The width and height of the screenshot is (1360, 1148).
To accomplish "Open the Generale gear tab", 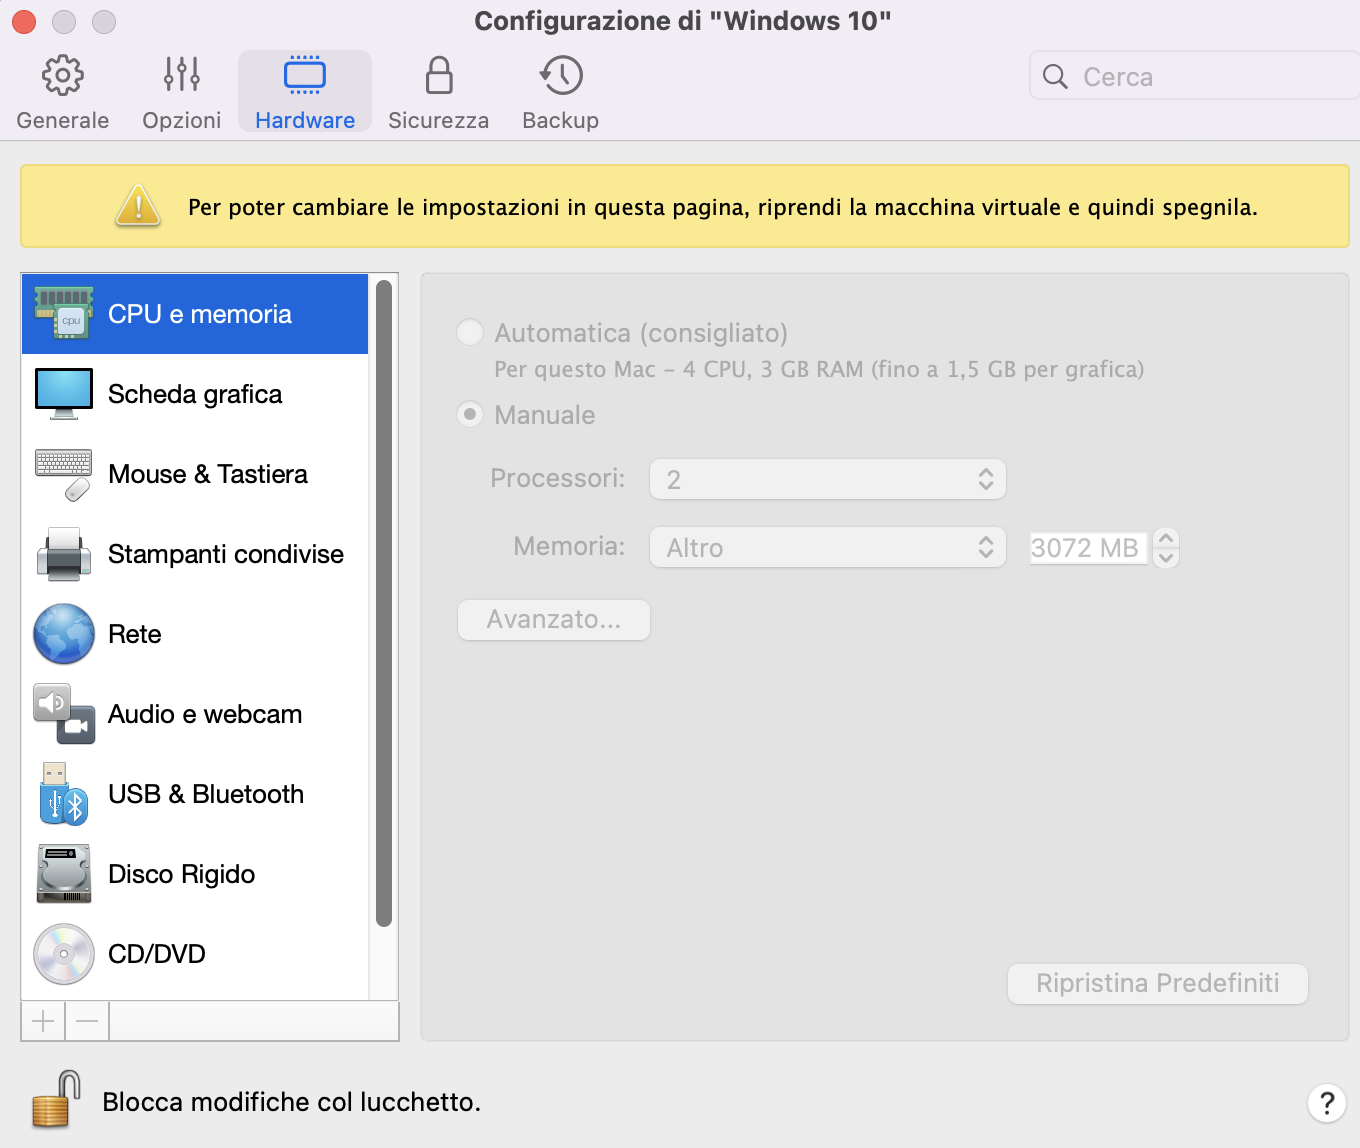I will [x=62, y=93].
